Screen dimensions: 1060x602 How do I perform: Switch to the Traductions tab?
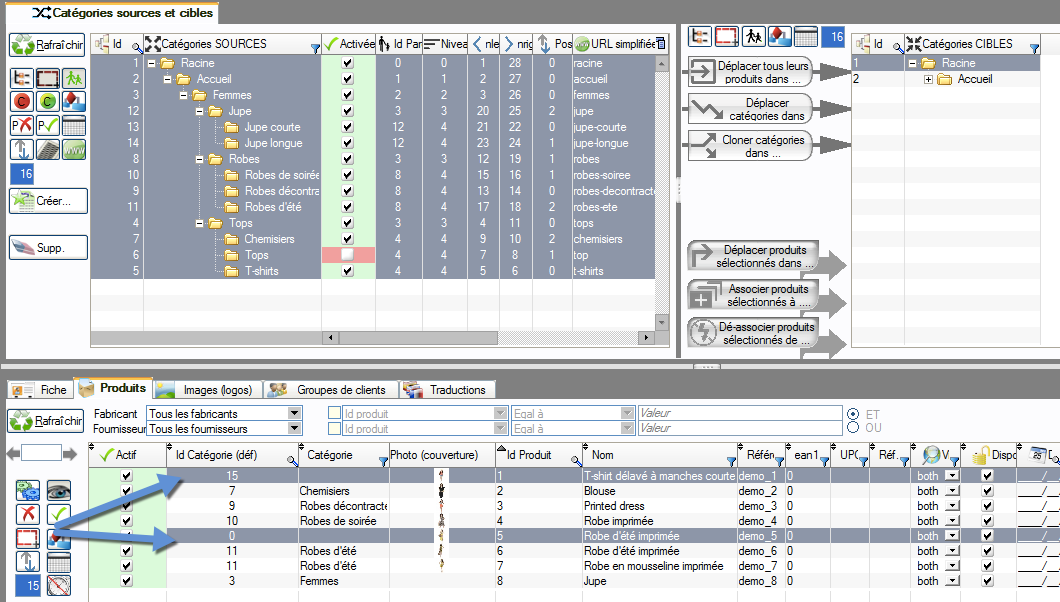tap(456, 390)
